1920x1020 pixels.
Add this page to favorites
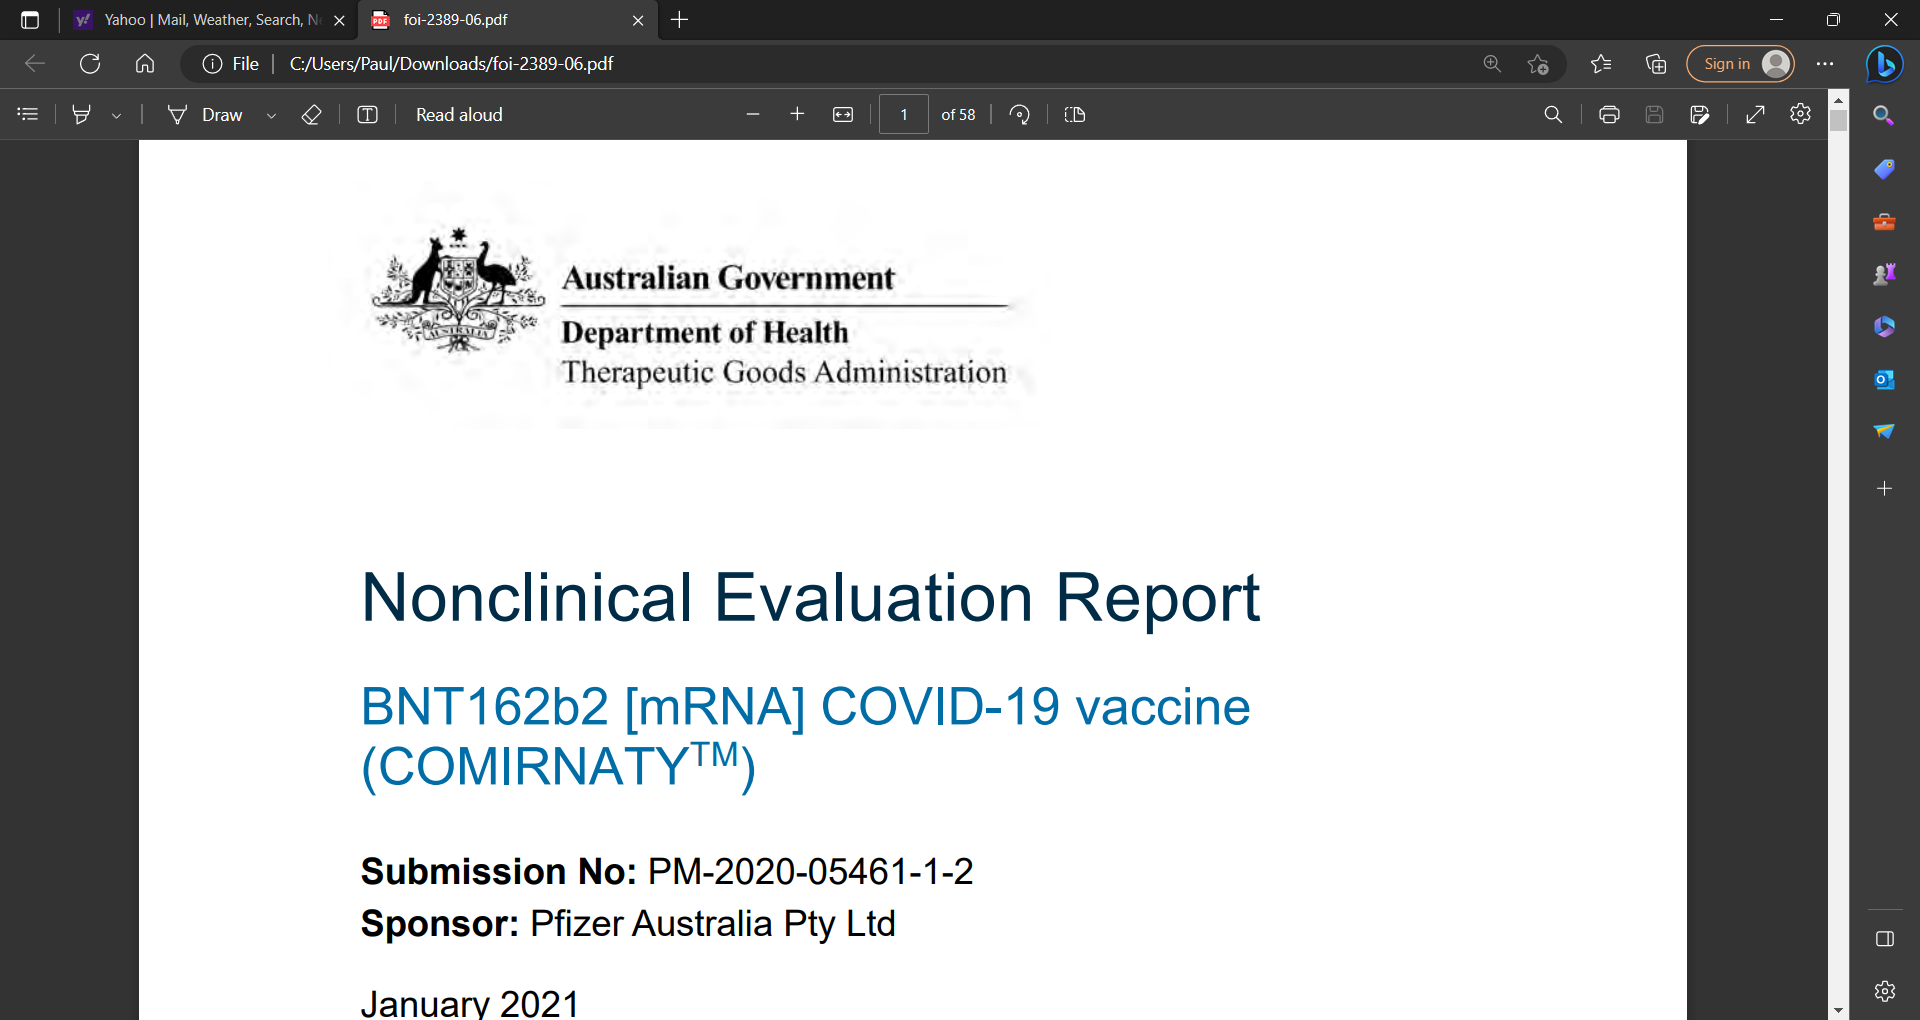pyautogui.click(x=1538, y=64)
